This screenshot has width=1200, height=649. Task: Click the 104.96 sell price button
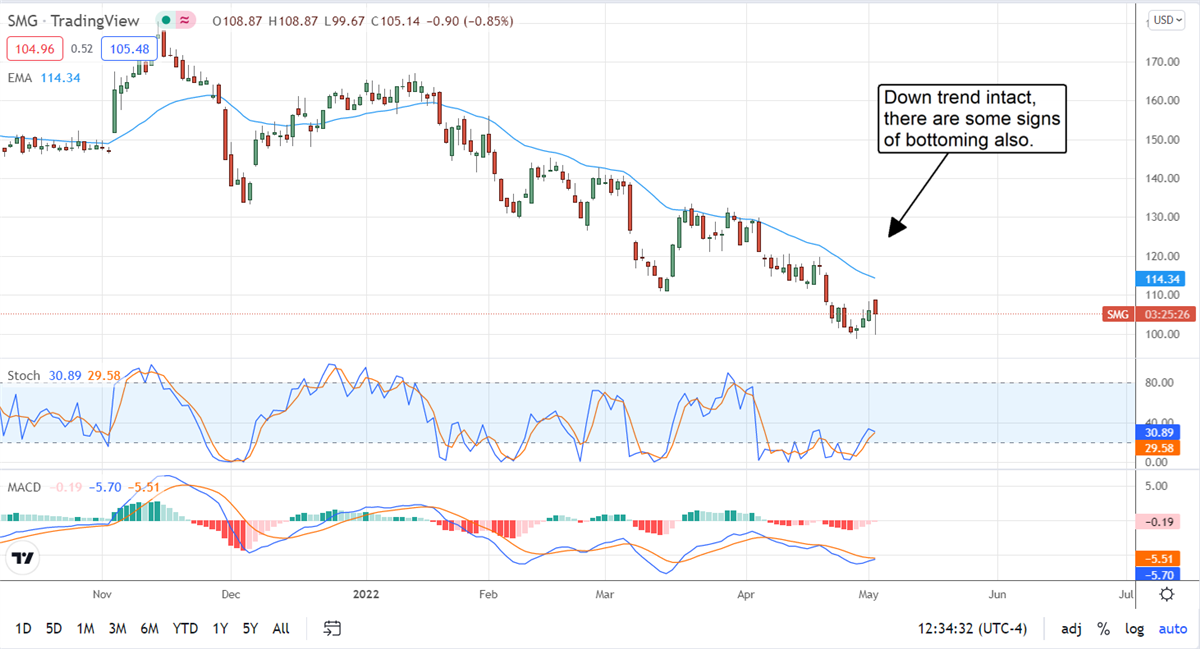point(35,47)
